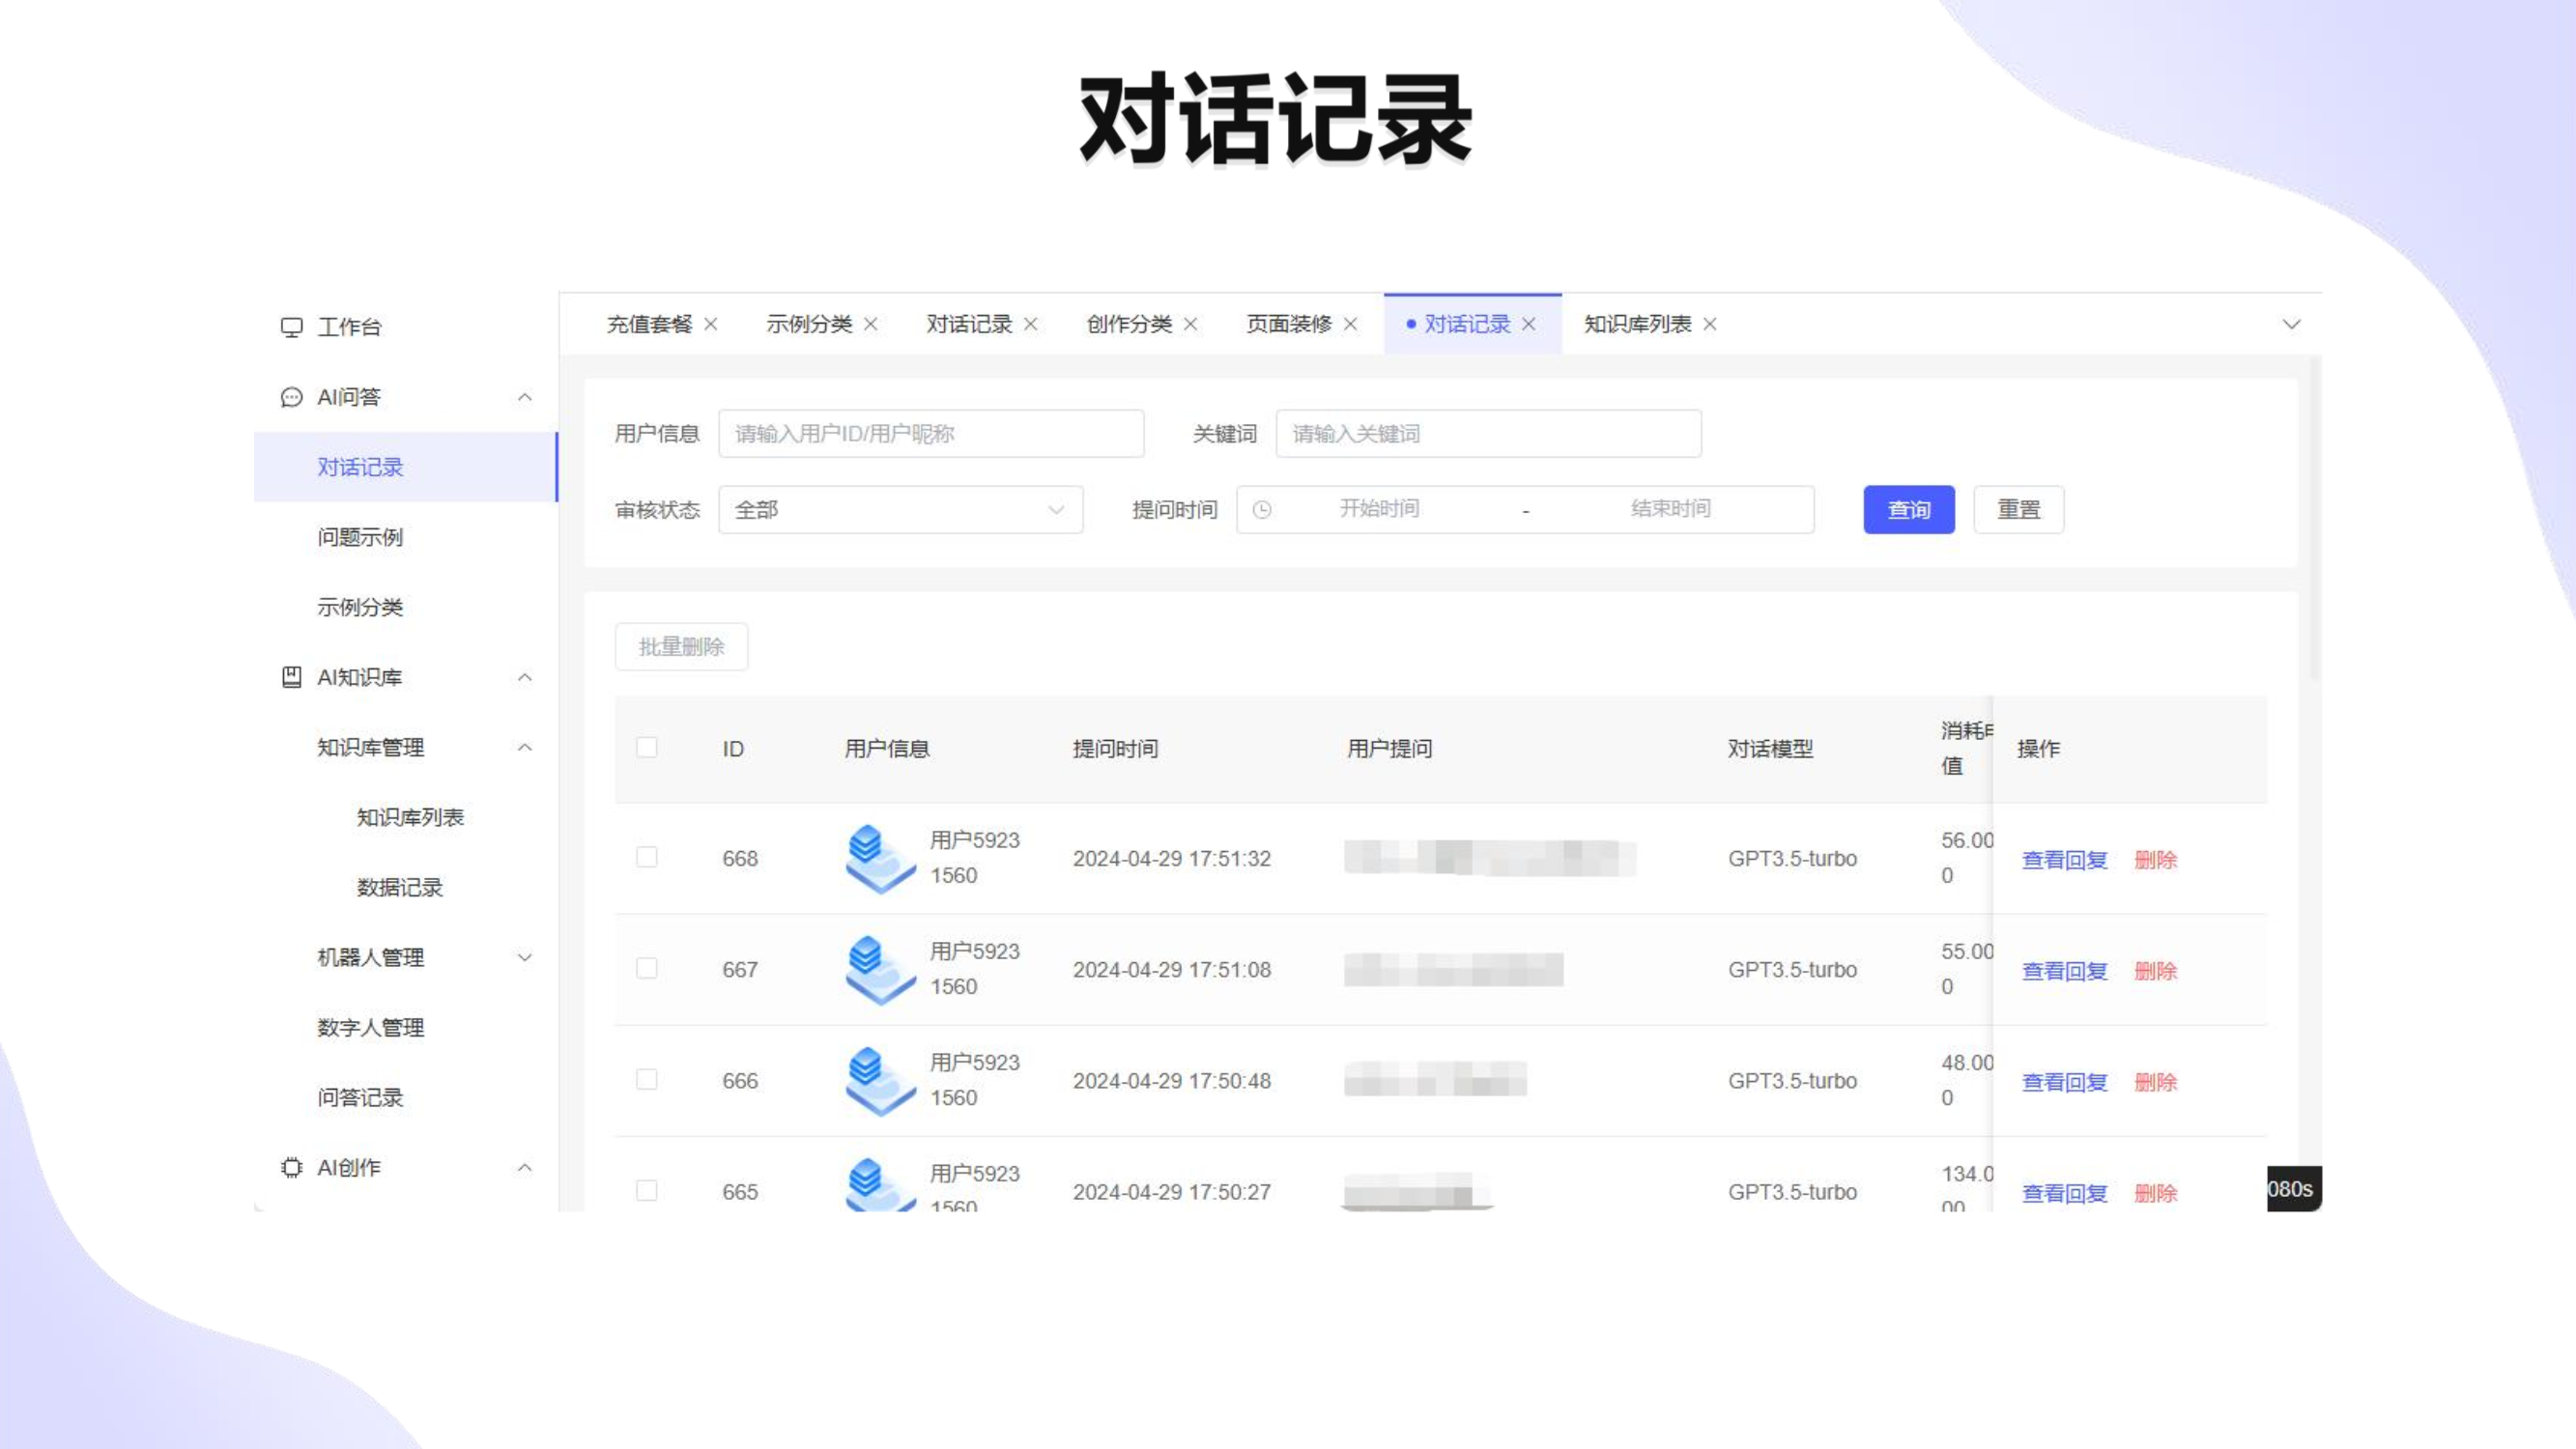The height and width of the screenshot is (1449, 2576).
Task: Click the vertical scrollbar on right edge
Action: (x=2314, y=520)
